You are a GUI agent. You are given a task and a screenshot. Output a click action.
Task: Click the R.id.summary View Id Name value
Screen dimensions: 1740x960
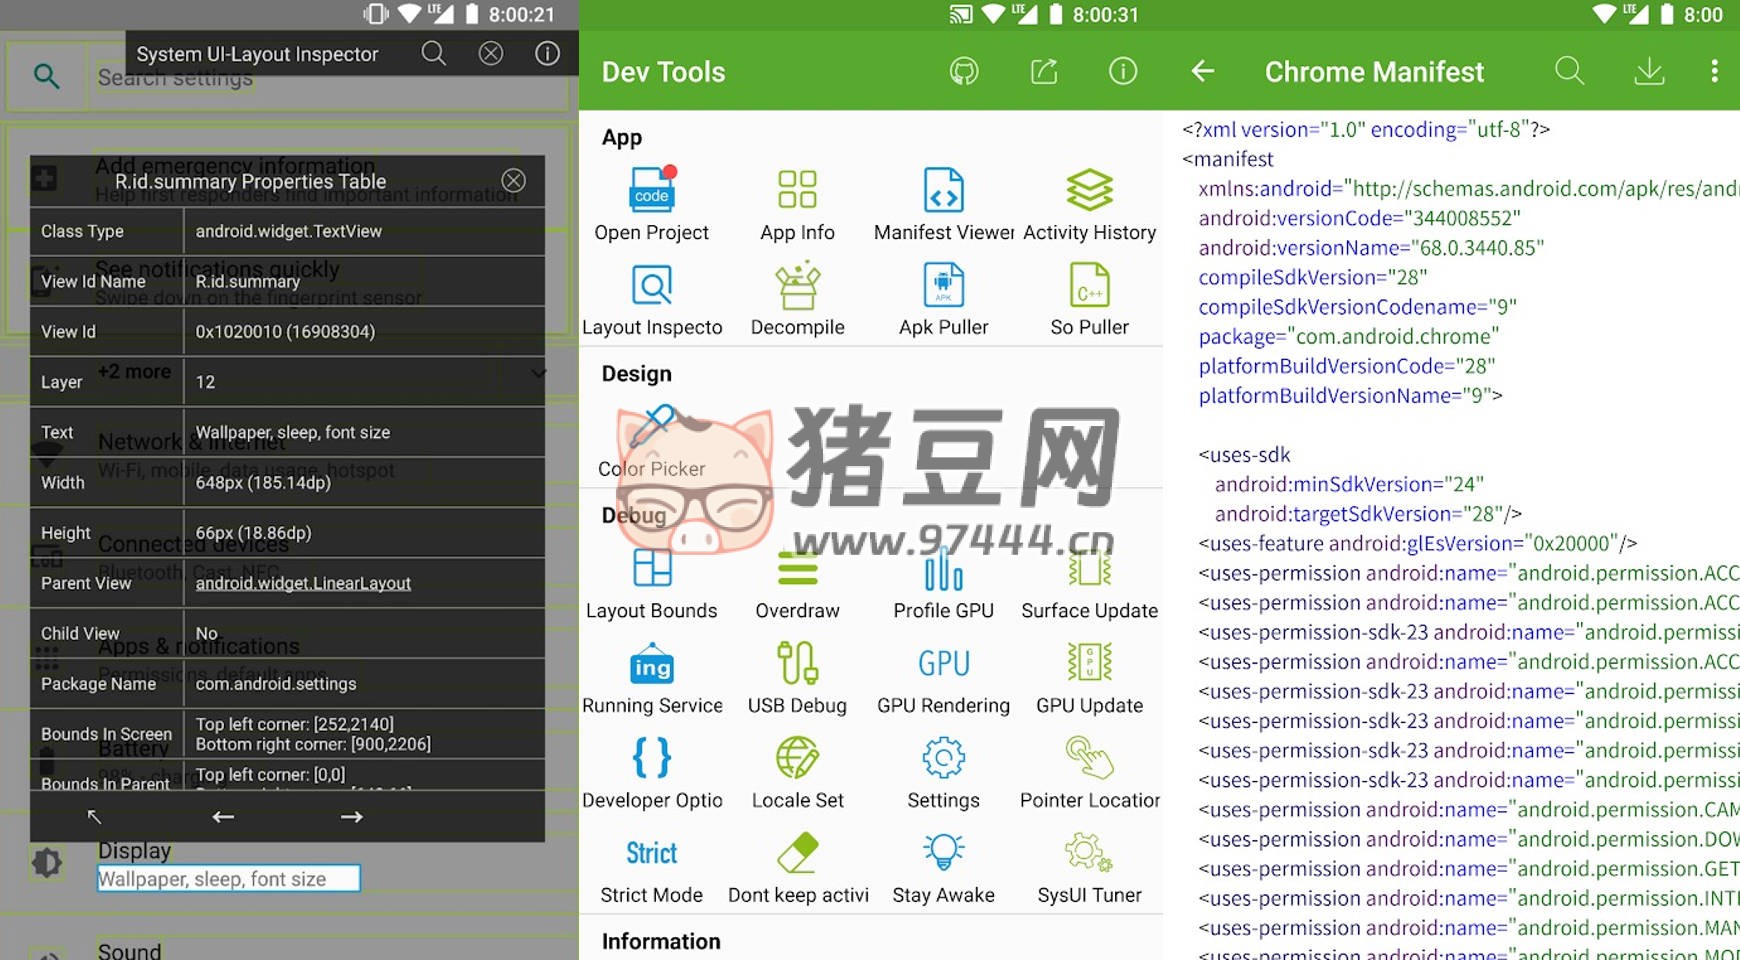(247, 282)
